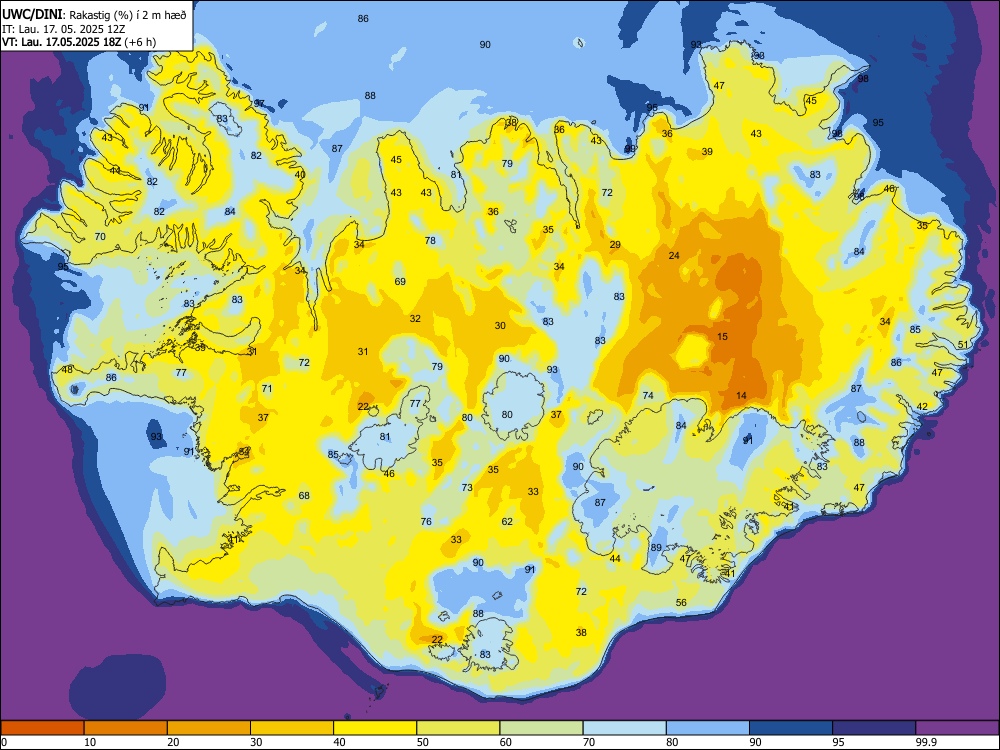Select the '60' legend scale label

[x=506, y=742]
